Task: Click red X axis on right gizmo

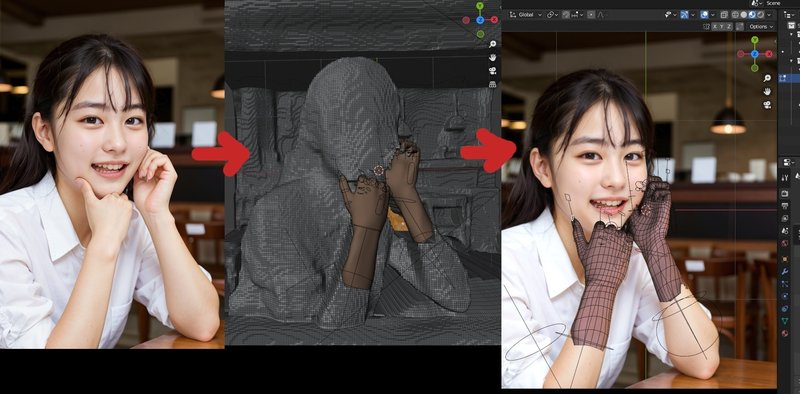Action: [768, 54]
